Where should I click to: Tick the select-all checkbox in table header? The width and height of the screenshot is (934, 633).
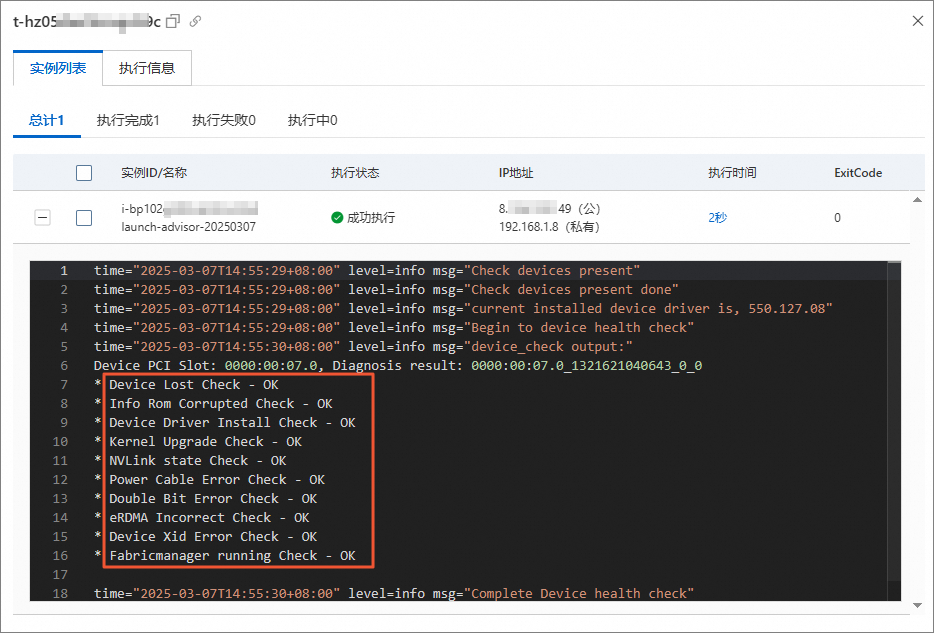click(x=84, y=173)
